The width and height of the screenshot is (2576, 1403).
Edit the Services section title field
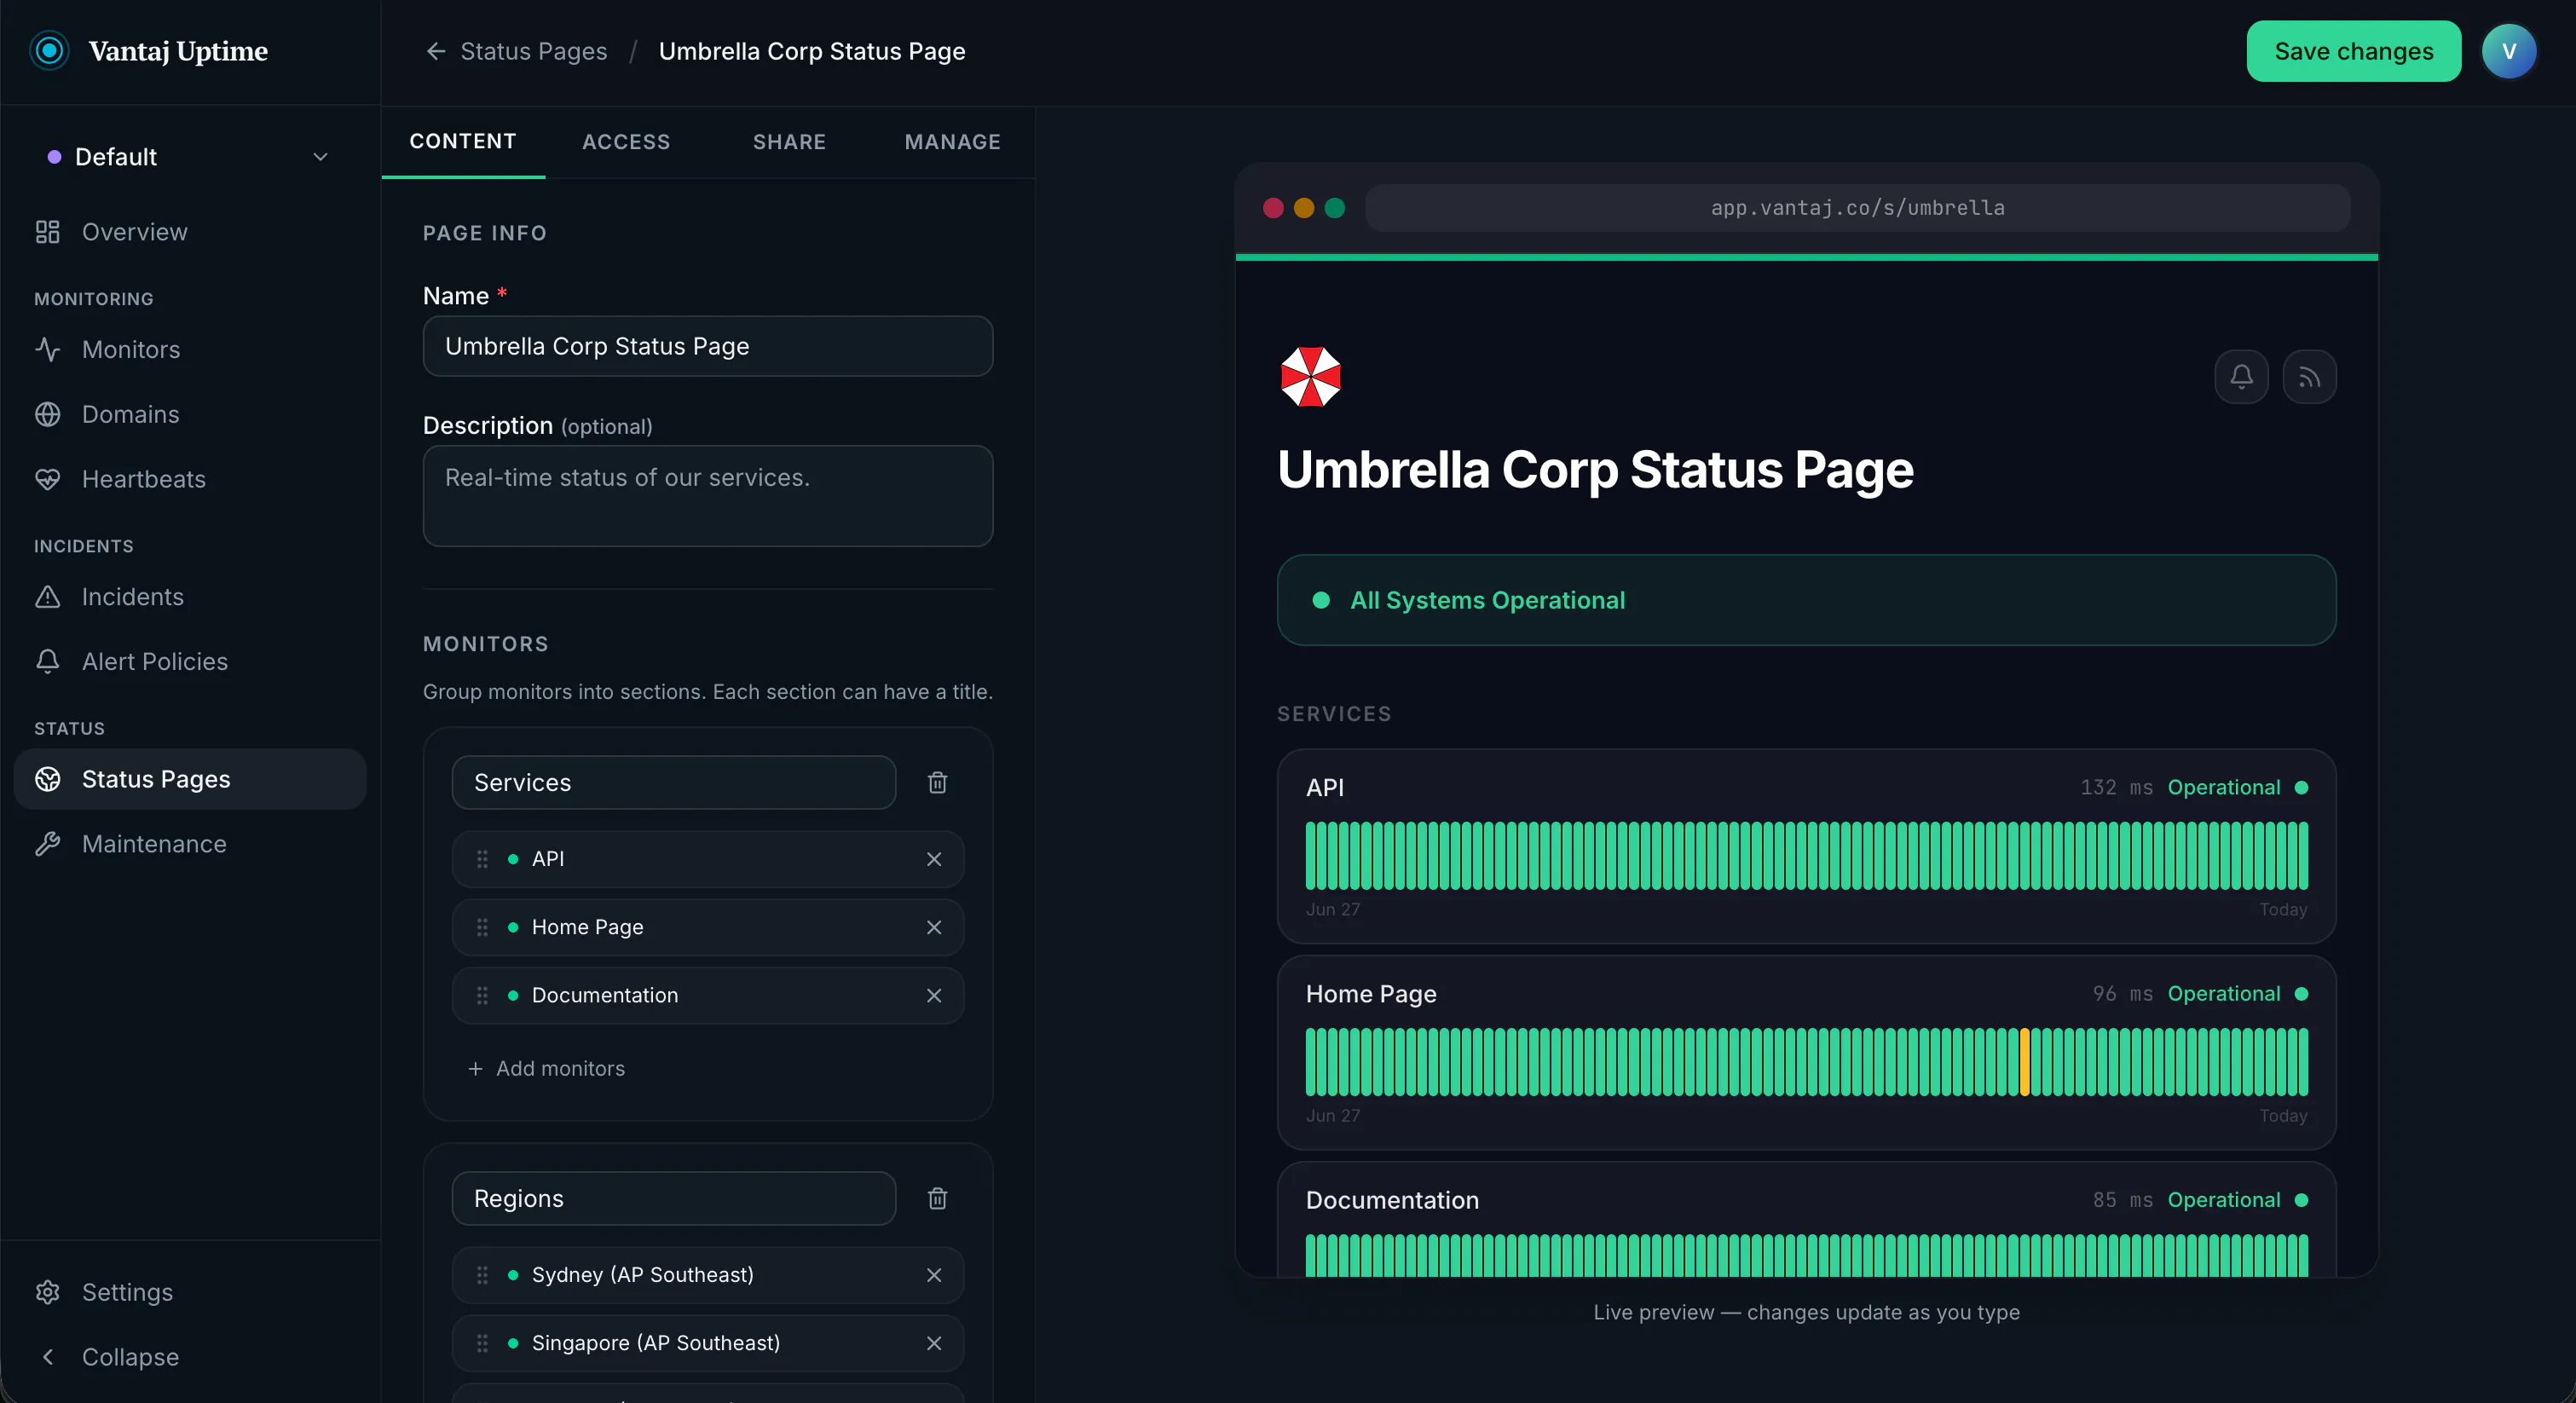[x=674, y=782]
